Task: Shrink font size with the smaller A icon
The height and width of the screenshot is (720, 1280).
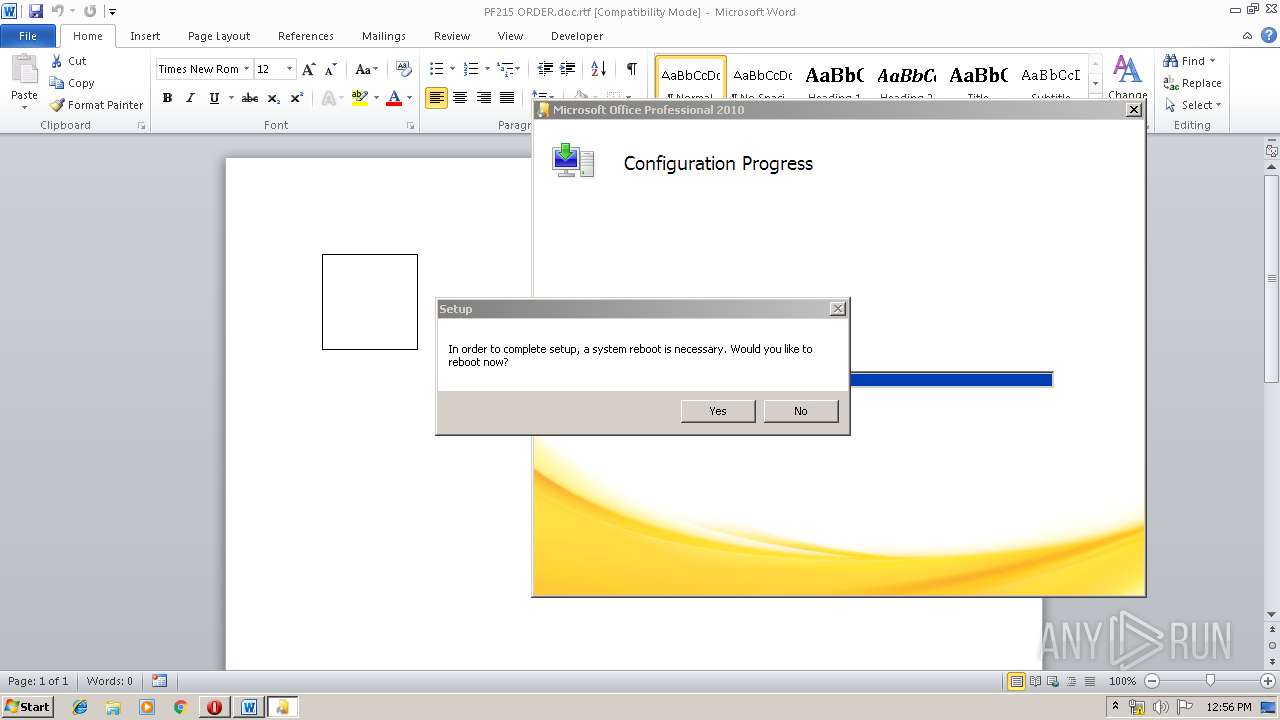Action: pyautogui.click(x=331, y=69)
